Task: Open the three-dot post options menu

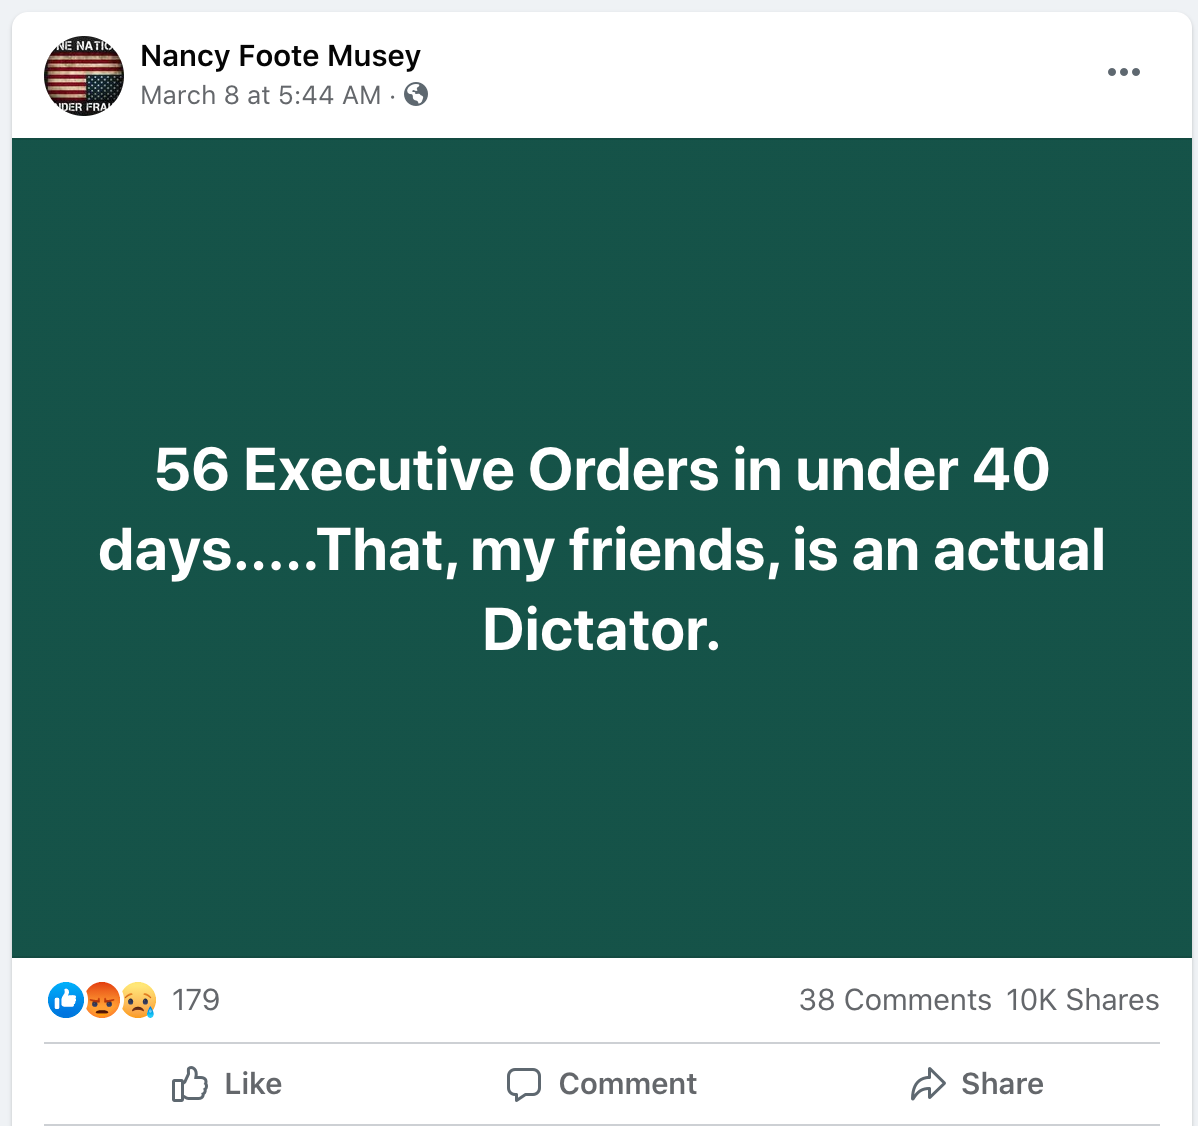Action: [1123, 72]
